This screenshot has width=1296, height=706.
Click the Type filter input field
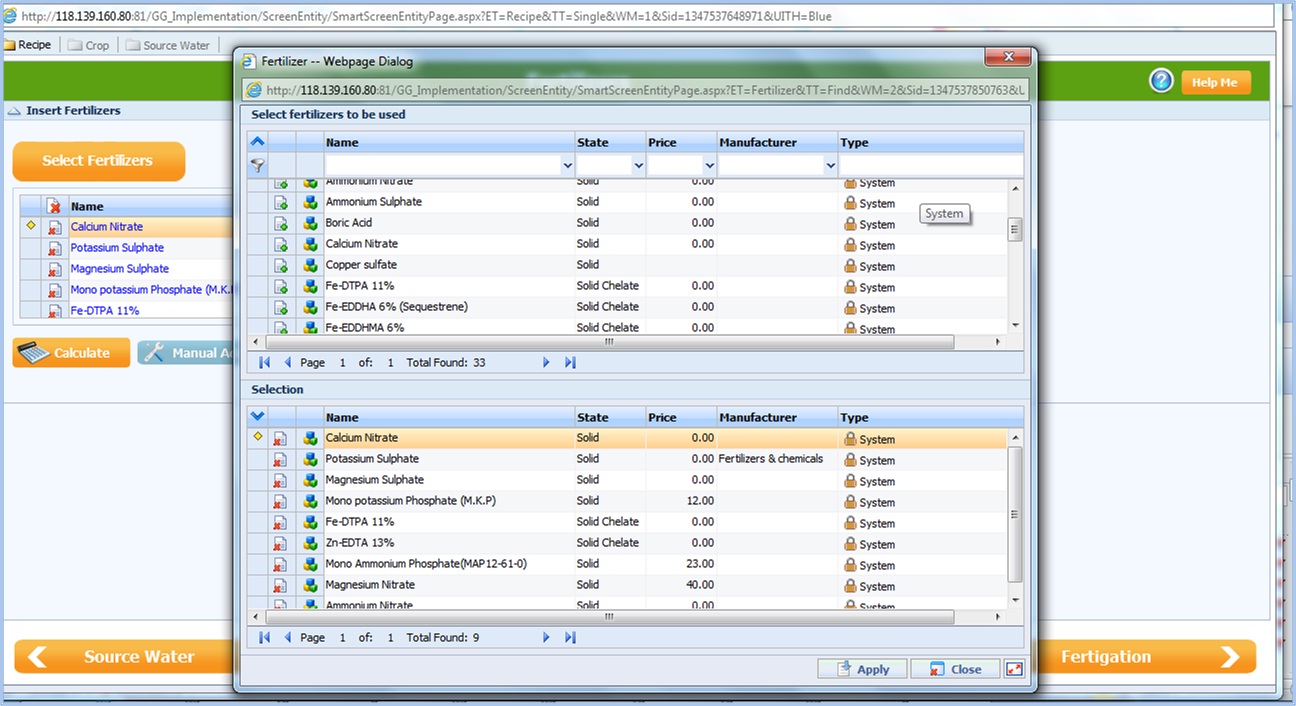click(x=931, y=166)
